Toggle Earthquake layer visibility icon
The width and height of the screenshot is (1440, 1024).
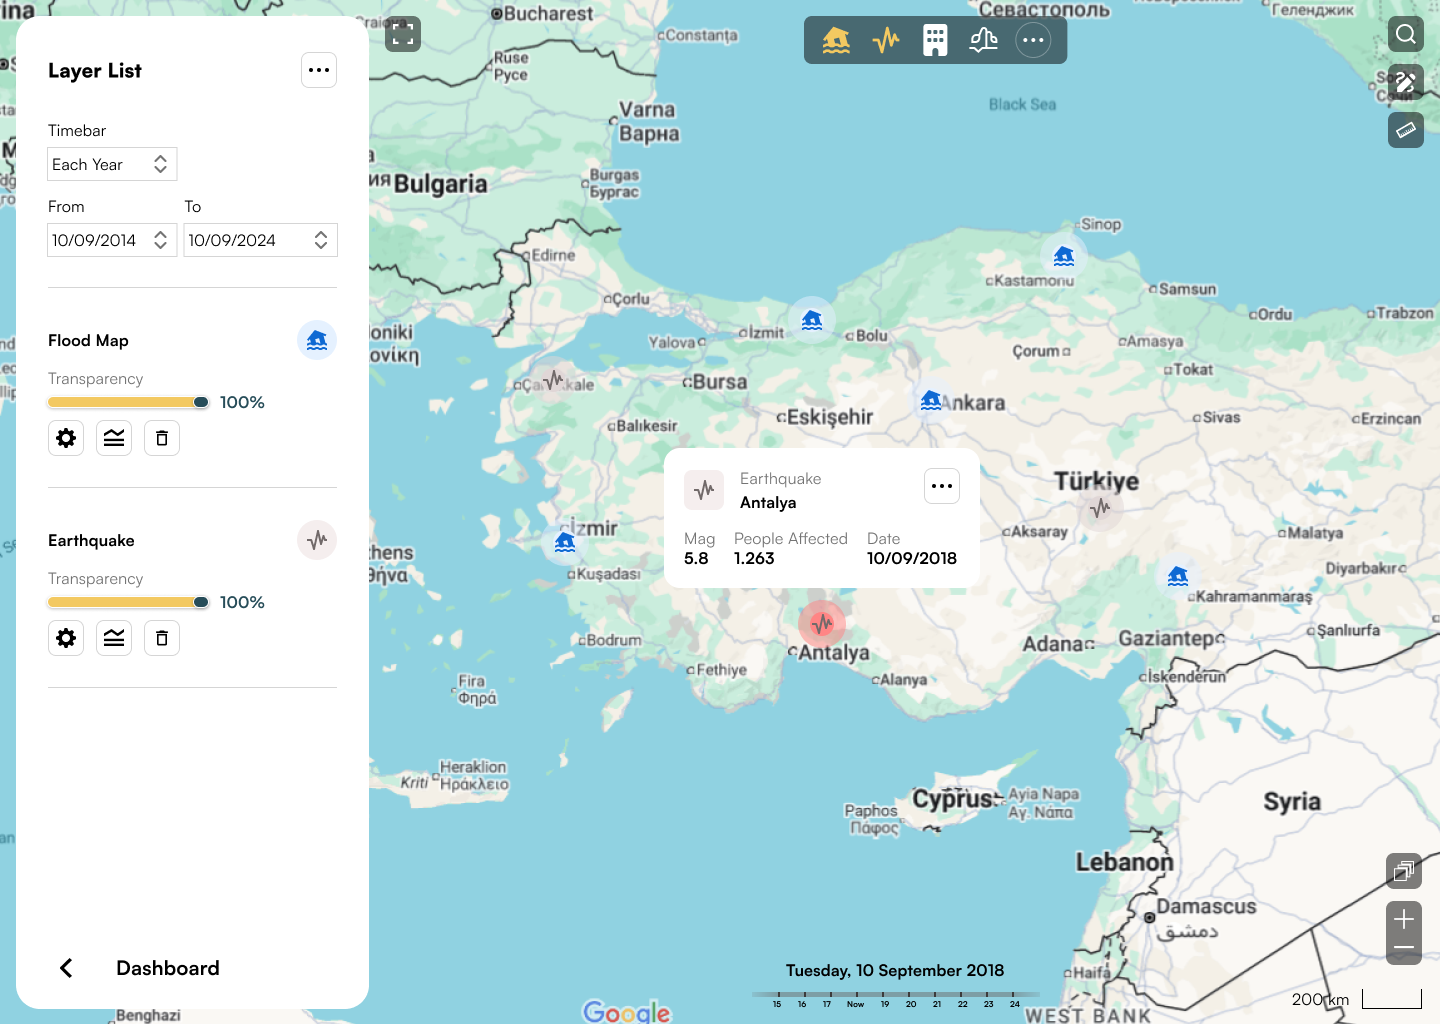click(317, 540)
